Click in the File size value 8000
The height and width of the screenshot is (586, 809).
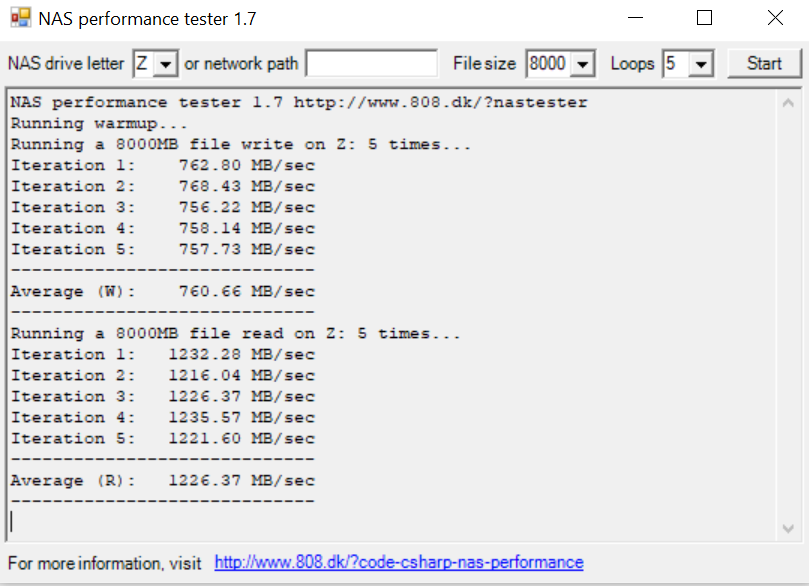[x=547, y=63]
